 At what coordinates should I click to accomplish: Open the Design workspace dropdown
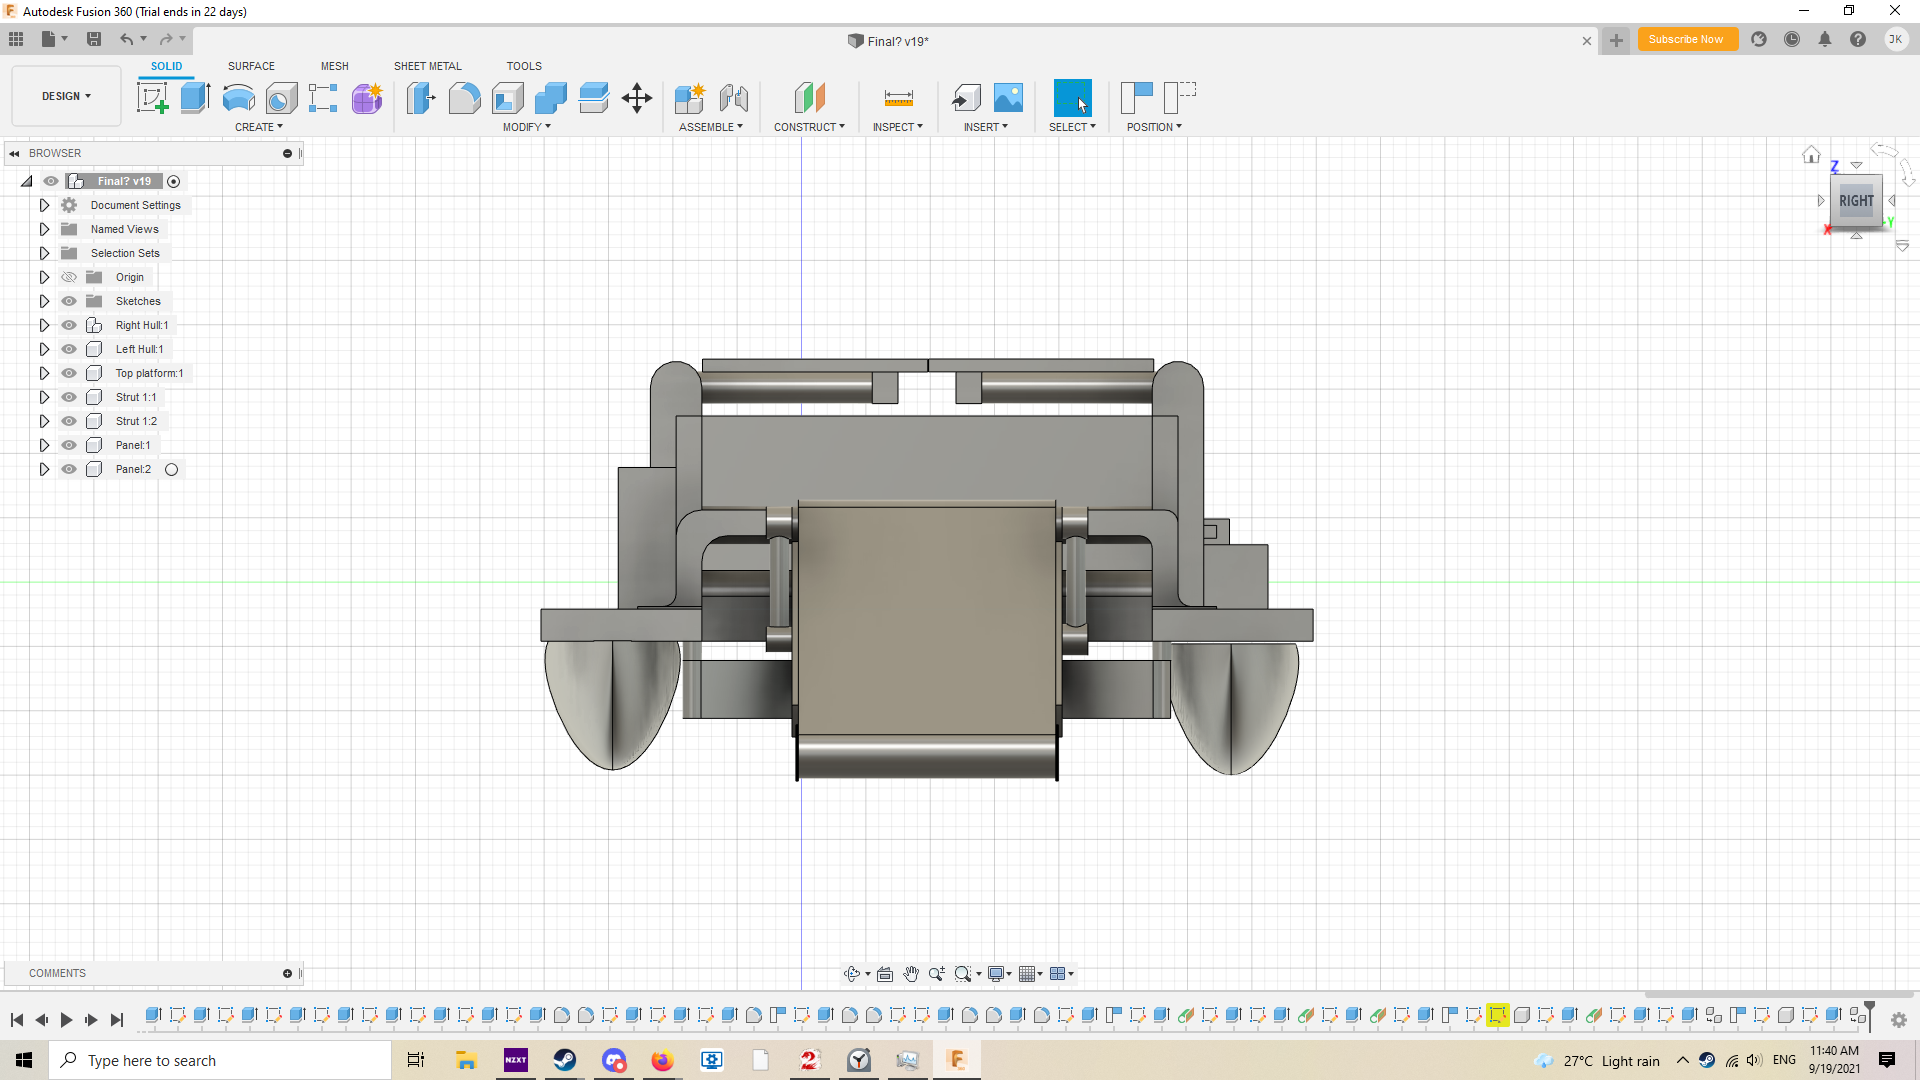point(66,96)
